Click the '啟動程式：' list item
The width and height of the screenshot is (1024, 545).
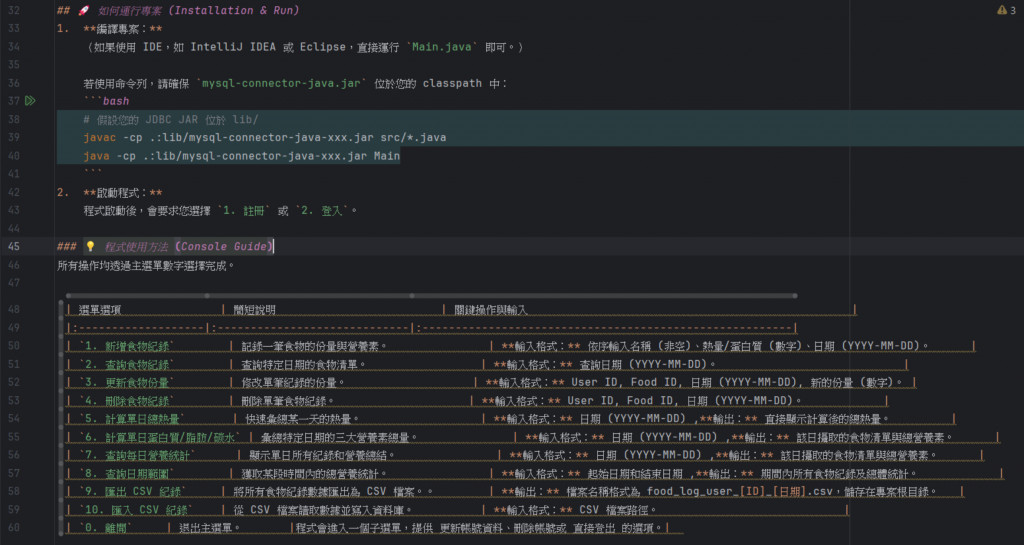click(x=123, y=193)
